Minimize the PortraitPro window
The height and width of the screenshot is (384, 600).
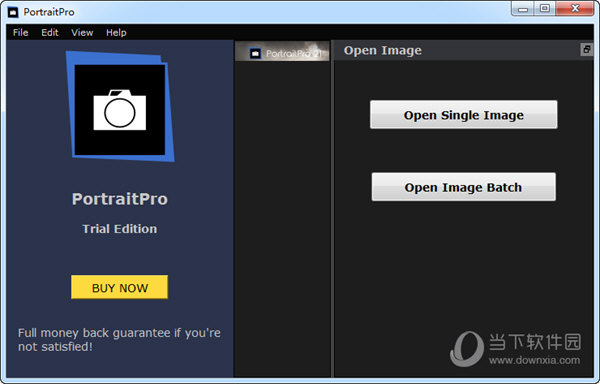click(523, 8)
